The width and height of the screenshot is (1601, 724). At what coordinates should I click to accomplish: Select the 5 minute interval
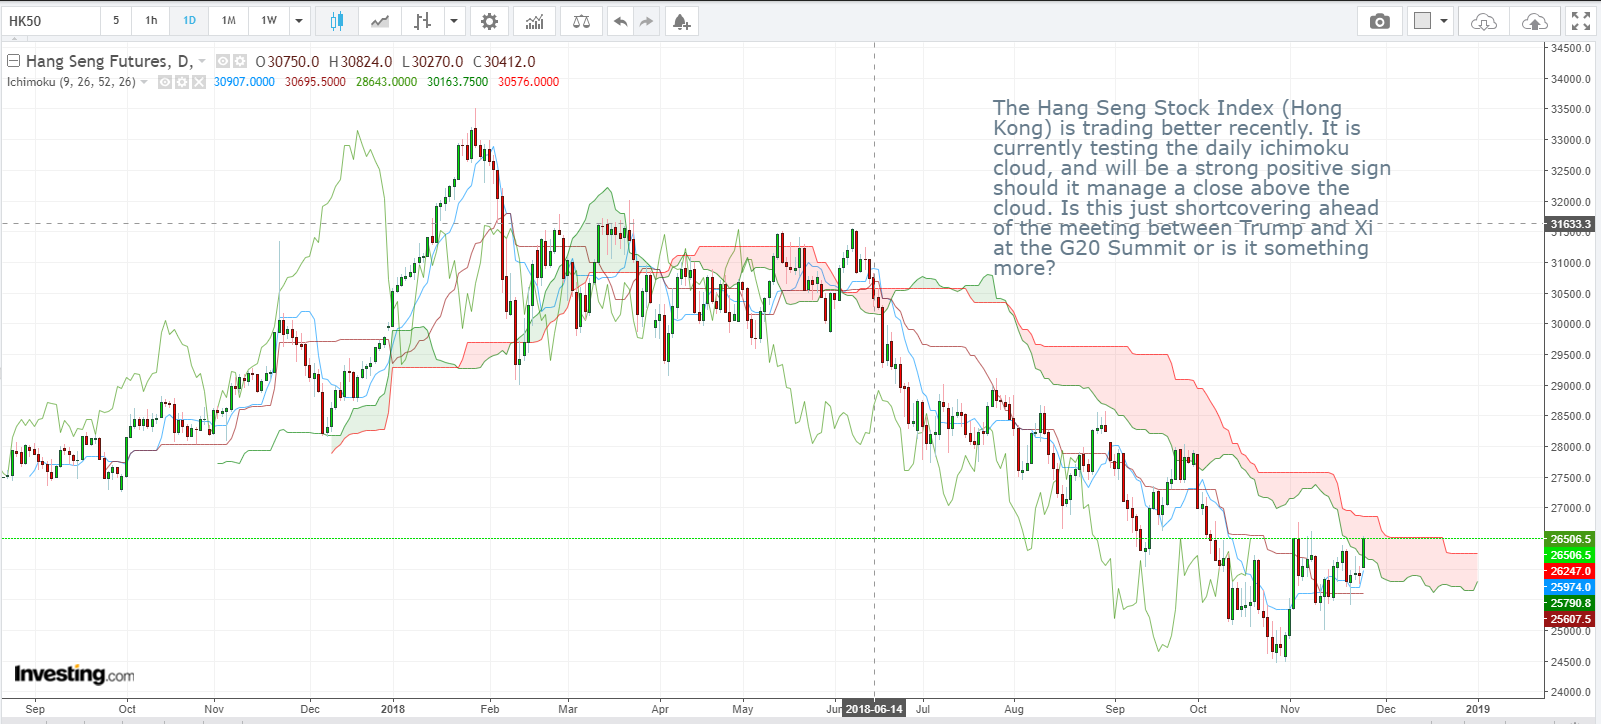pyautogui.click(x=116, y=21)
